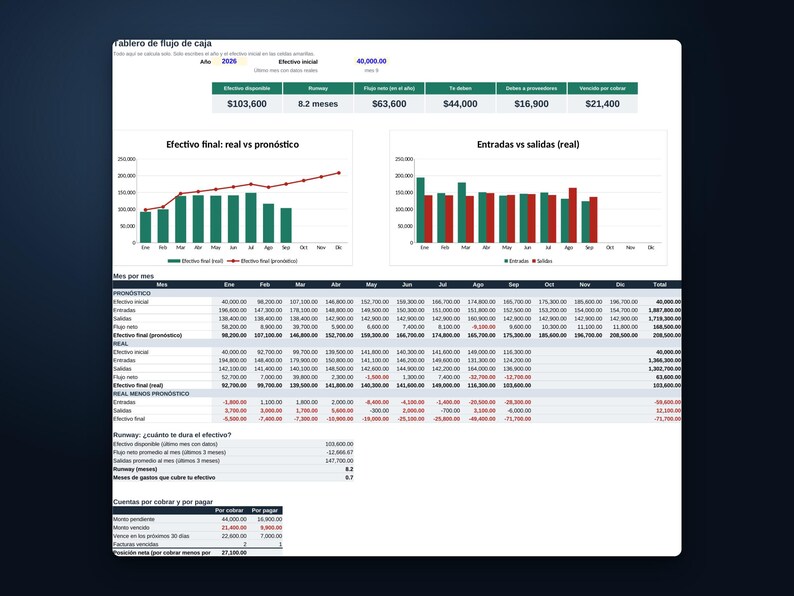The height and width of the screenshot is (596, 794).
Task: Select the $103,600 KPI value
Action: click(247, 104)
